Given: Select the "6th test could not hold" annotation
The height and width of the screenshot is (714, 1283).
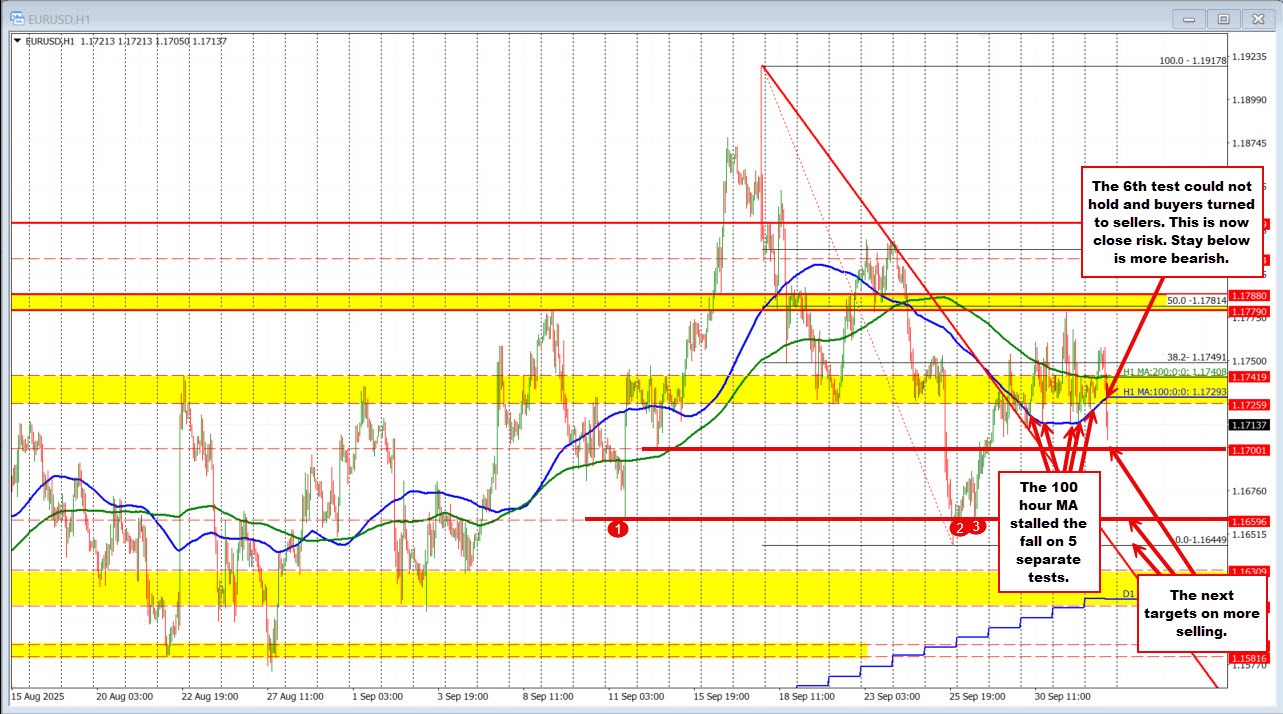Looking at the screenshot, I should pyautogui.click(x=1173, y=222).
